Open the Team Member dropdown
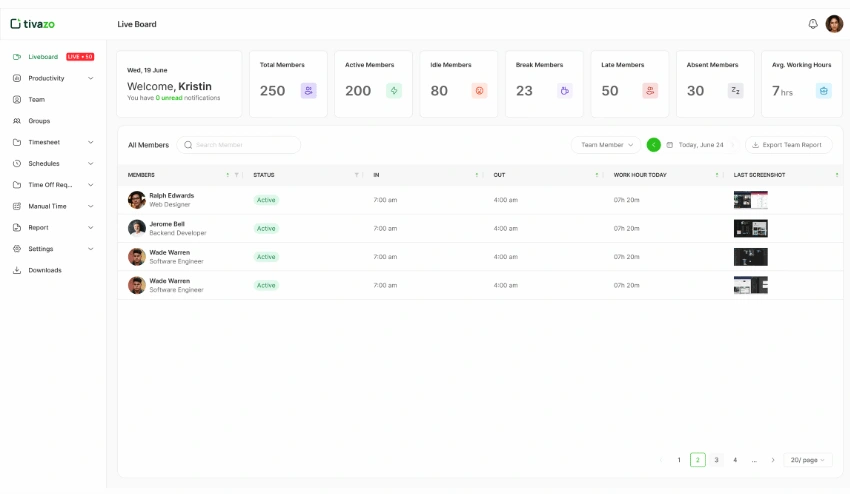 click(x=606, y=145)
